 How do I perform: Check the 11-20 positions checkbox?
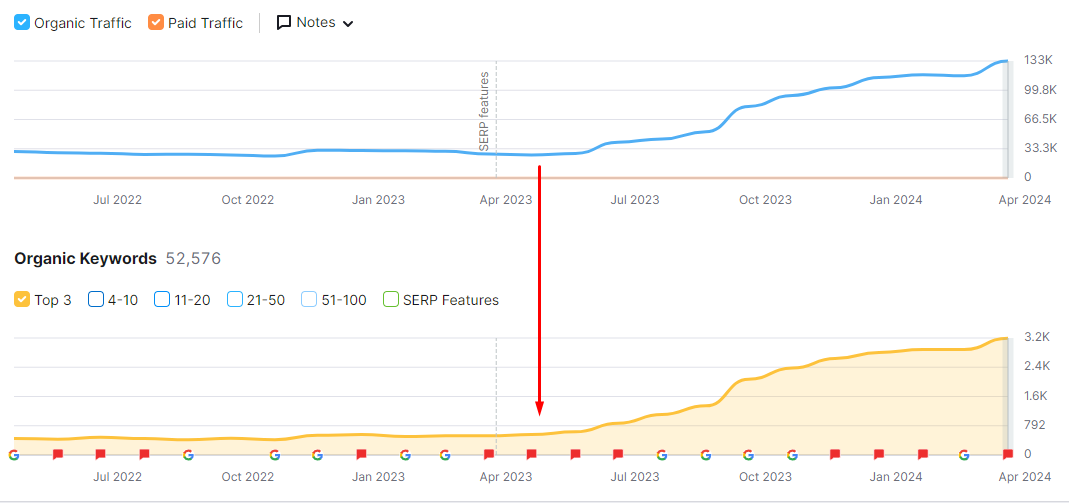click(x=162, y=300)
